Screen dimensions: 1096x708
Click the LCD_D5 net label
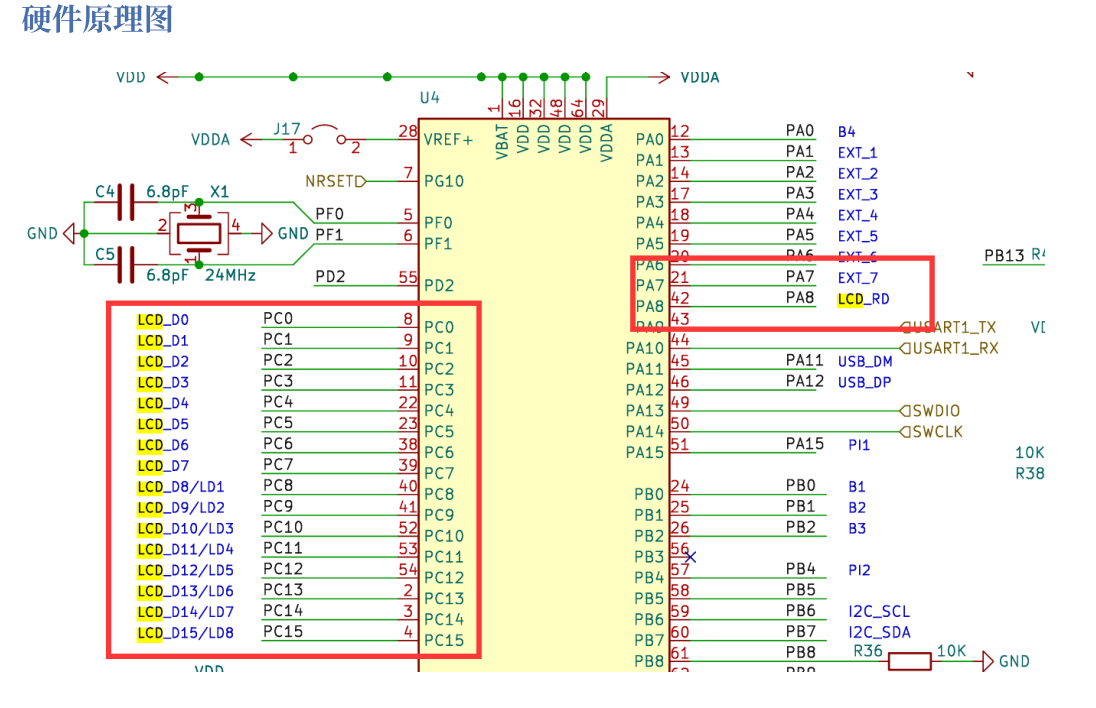(163, 425)
